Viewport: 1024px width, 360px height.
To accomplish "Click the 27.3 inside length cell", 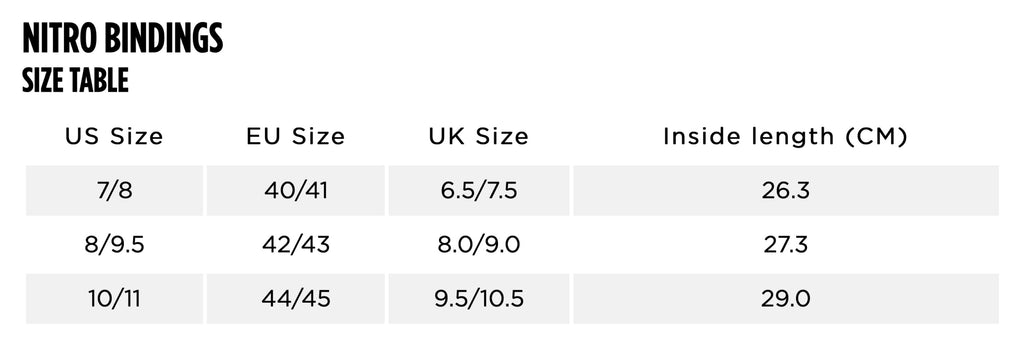I will pyautogui.click(x=786, y=244).
